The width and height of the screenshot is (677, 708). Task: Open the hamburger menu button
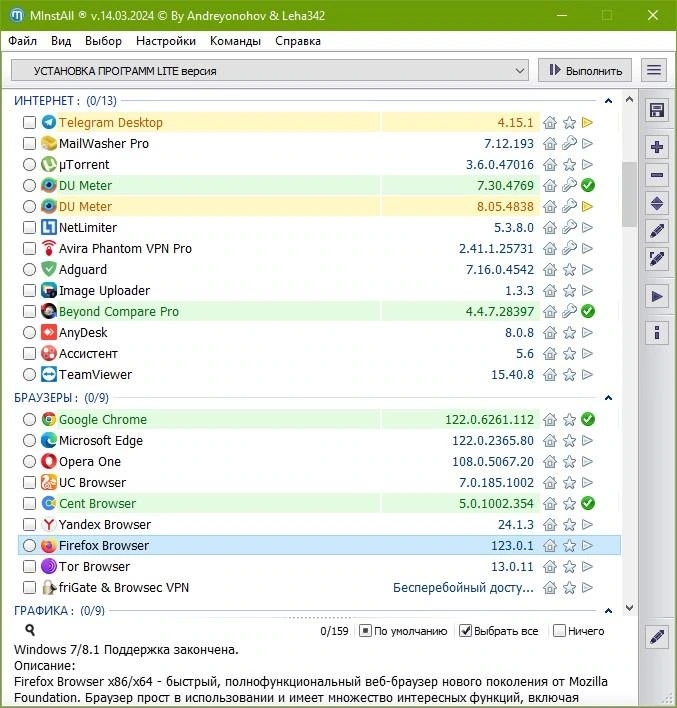click(x=654, y=70)
